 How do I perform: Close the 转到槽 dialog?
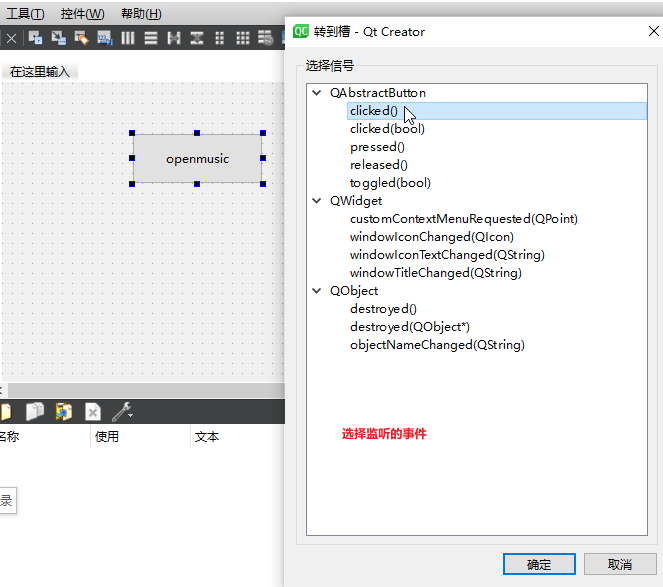pyautogui.click(x=654, y=31)
